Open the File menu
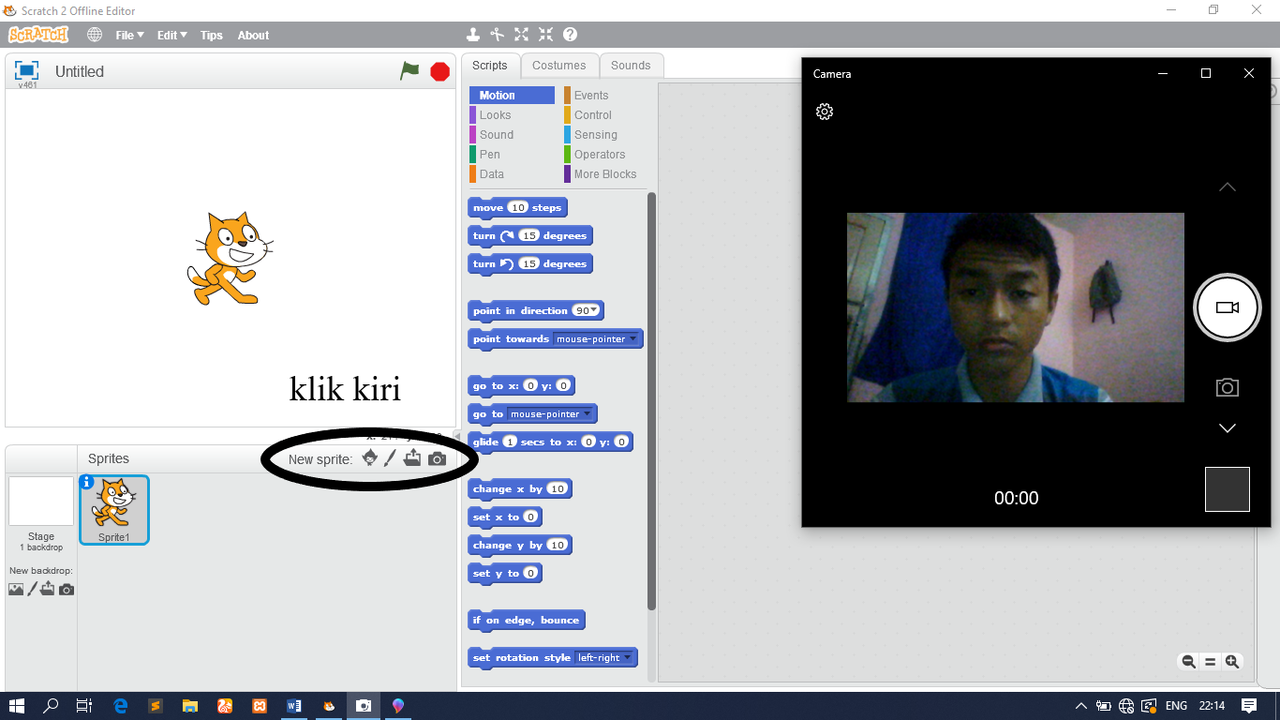 129,35
